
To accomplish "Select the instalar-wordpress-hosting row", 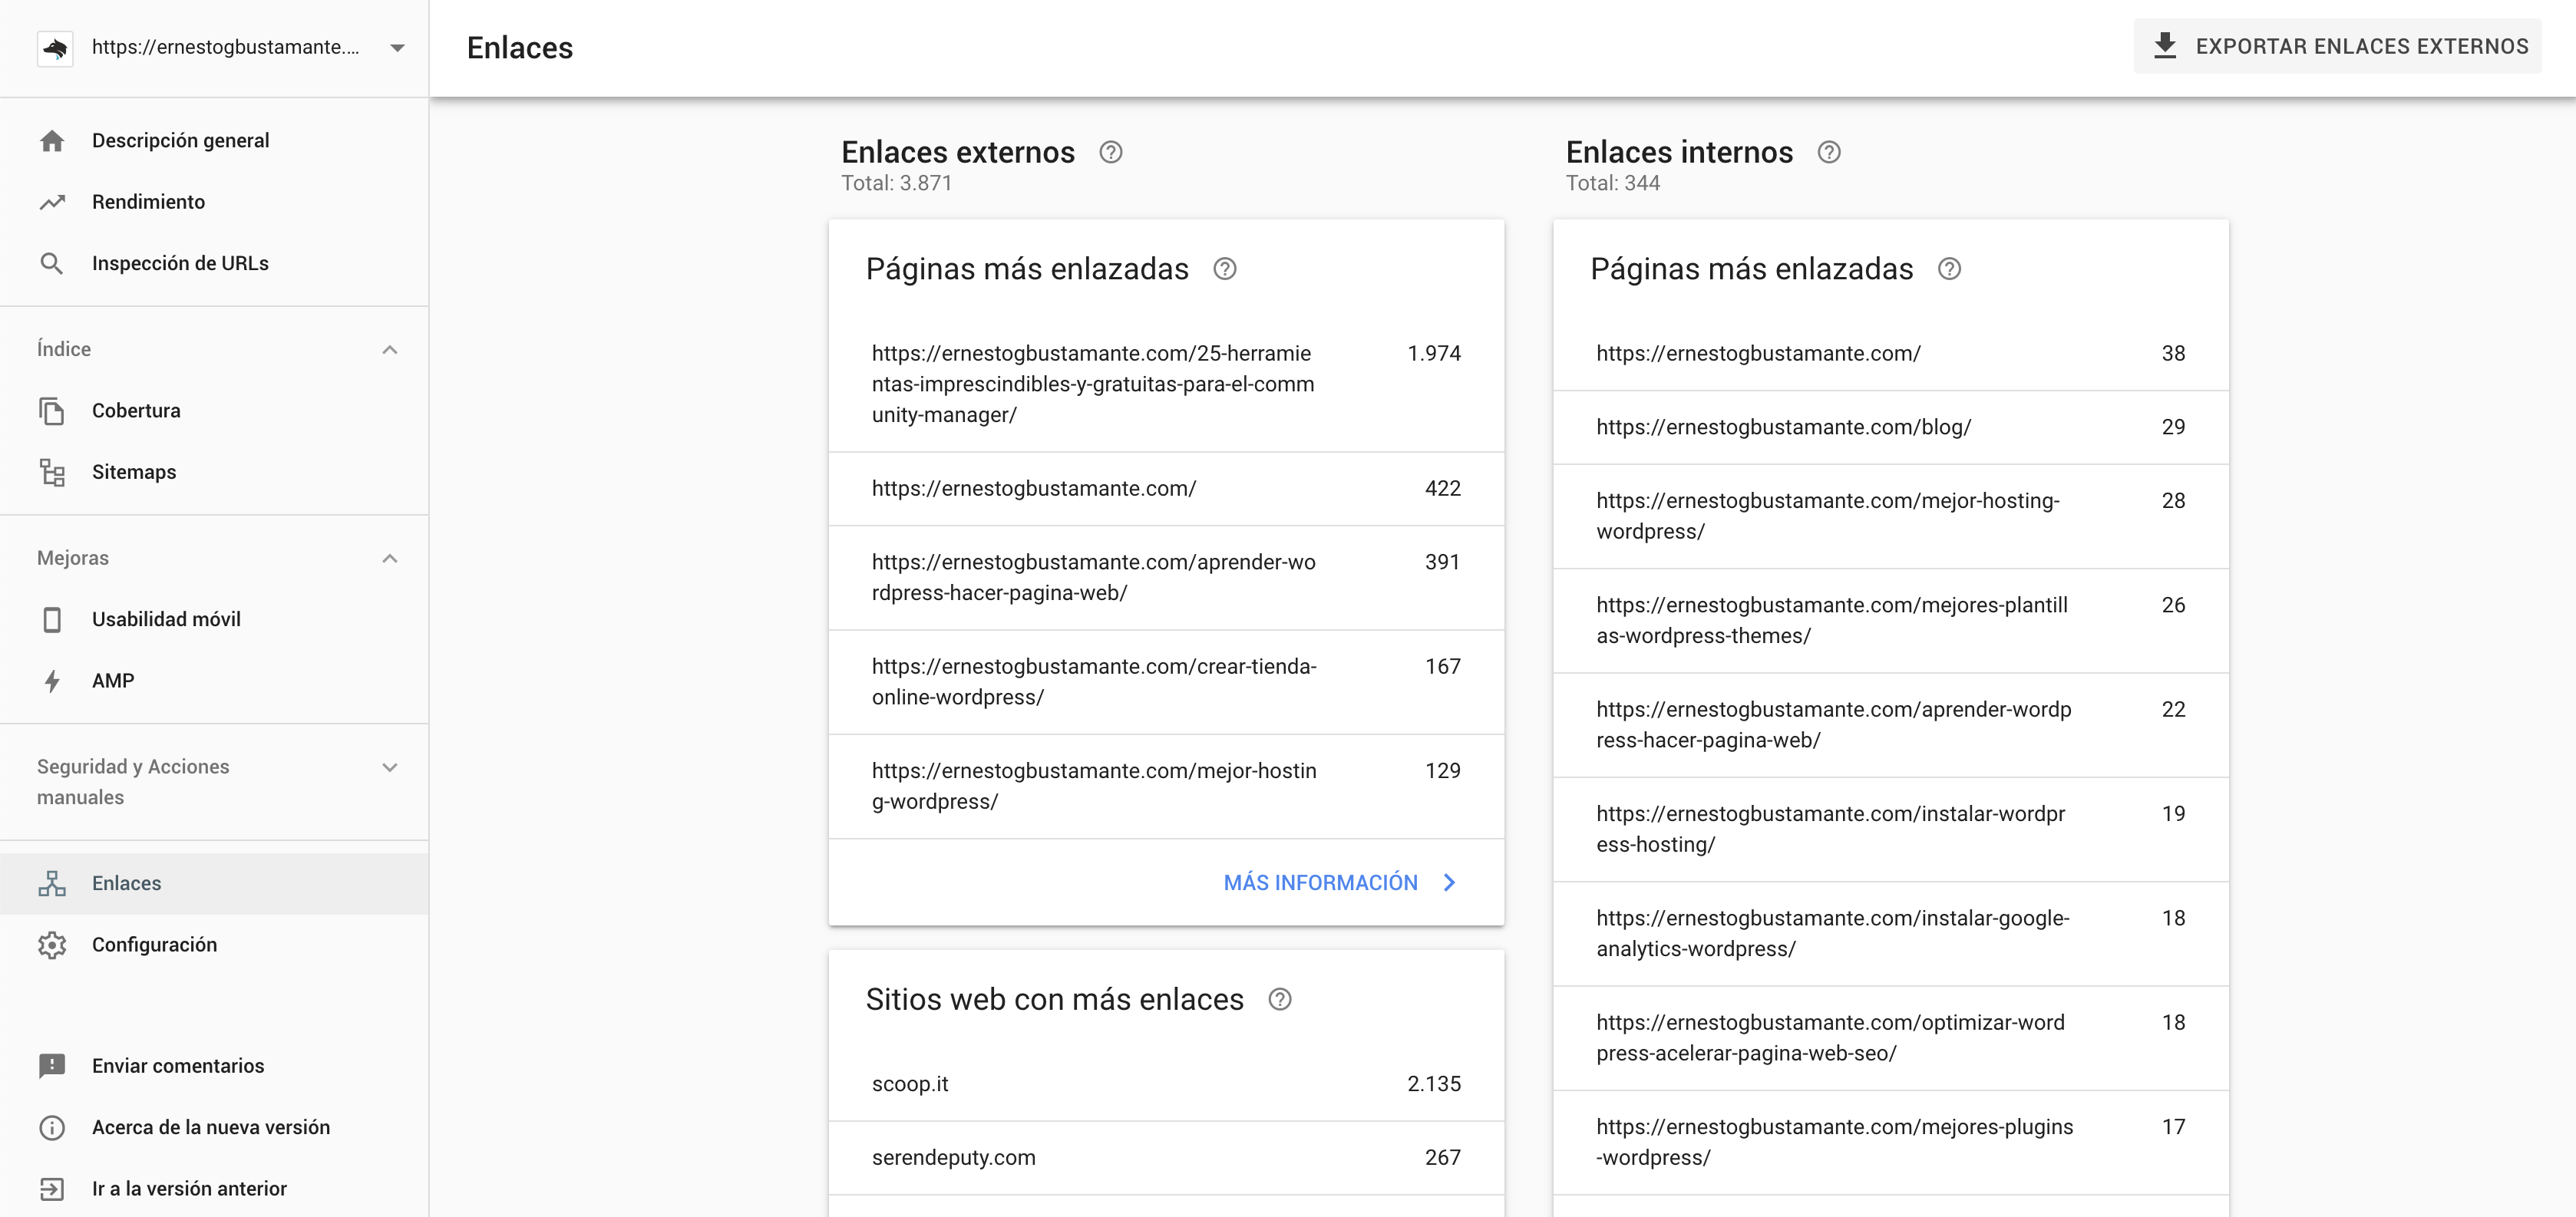I will pos(1890,830).
